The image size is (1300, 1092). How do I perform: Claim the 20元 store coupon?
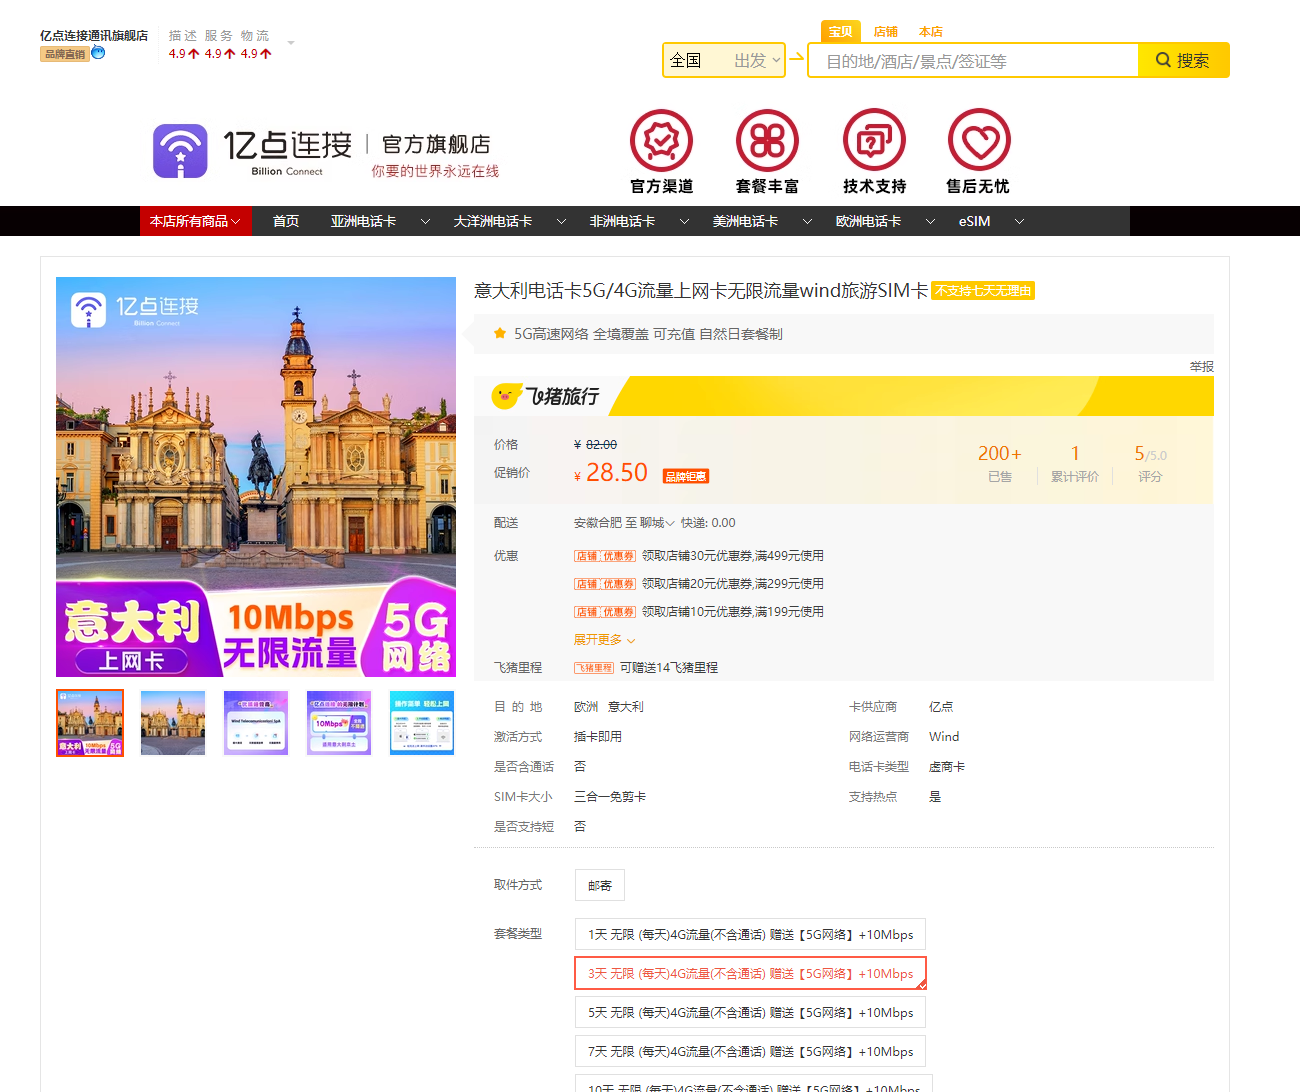699,584
